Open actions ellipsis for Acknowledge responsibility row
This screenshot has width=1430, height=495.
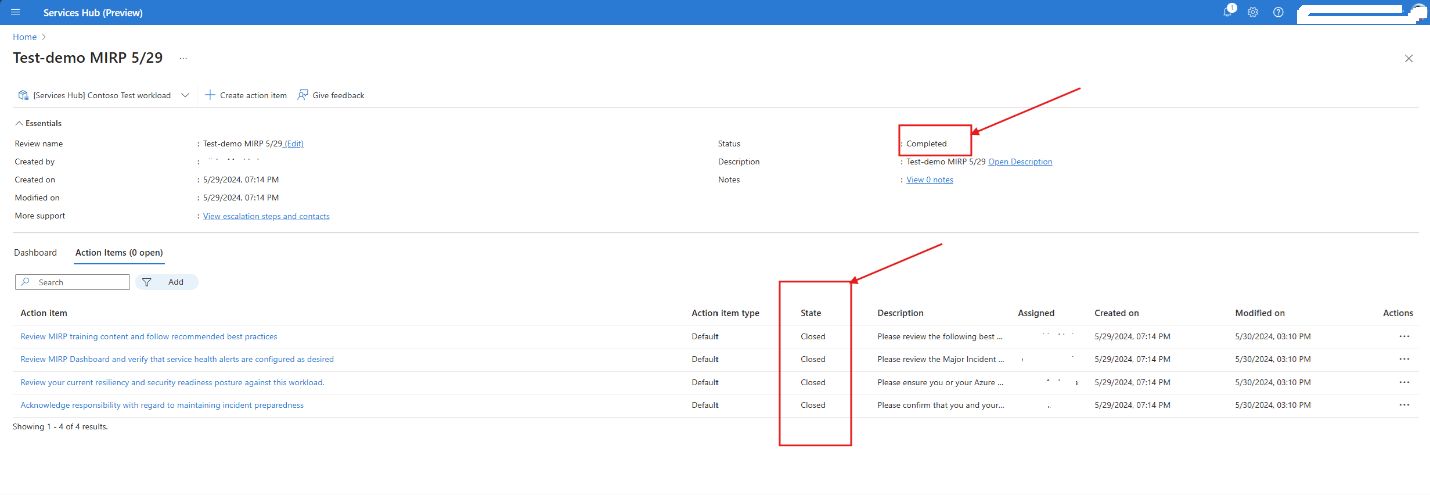coord(1404,405)
